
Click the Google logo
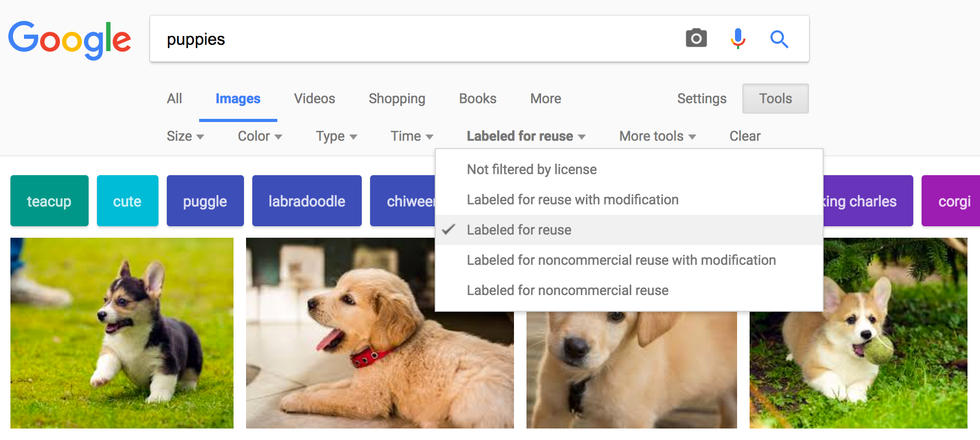click(69, 39)
